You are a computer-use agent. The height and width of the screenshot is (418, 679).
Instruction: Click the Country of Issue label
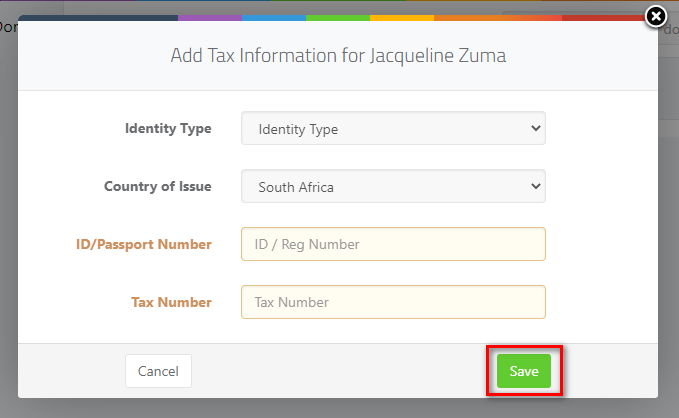pyautogui.click(x=158, y=186)
